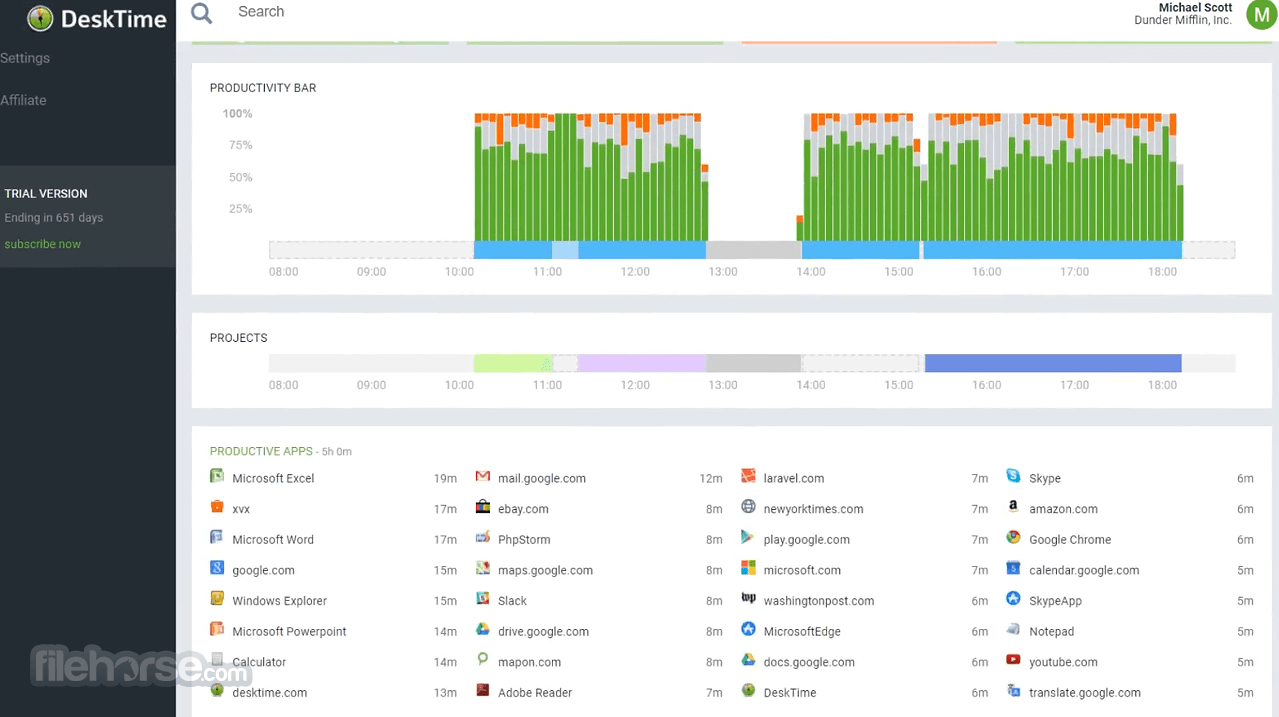Click the TRIAL VERSION label

[46, 194]
